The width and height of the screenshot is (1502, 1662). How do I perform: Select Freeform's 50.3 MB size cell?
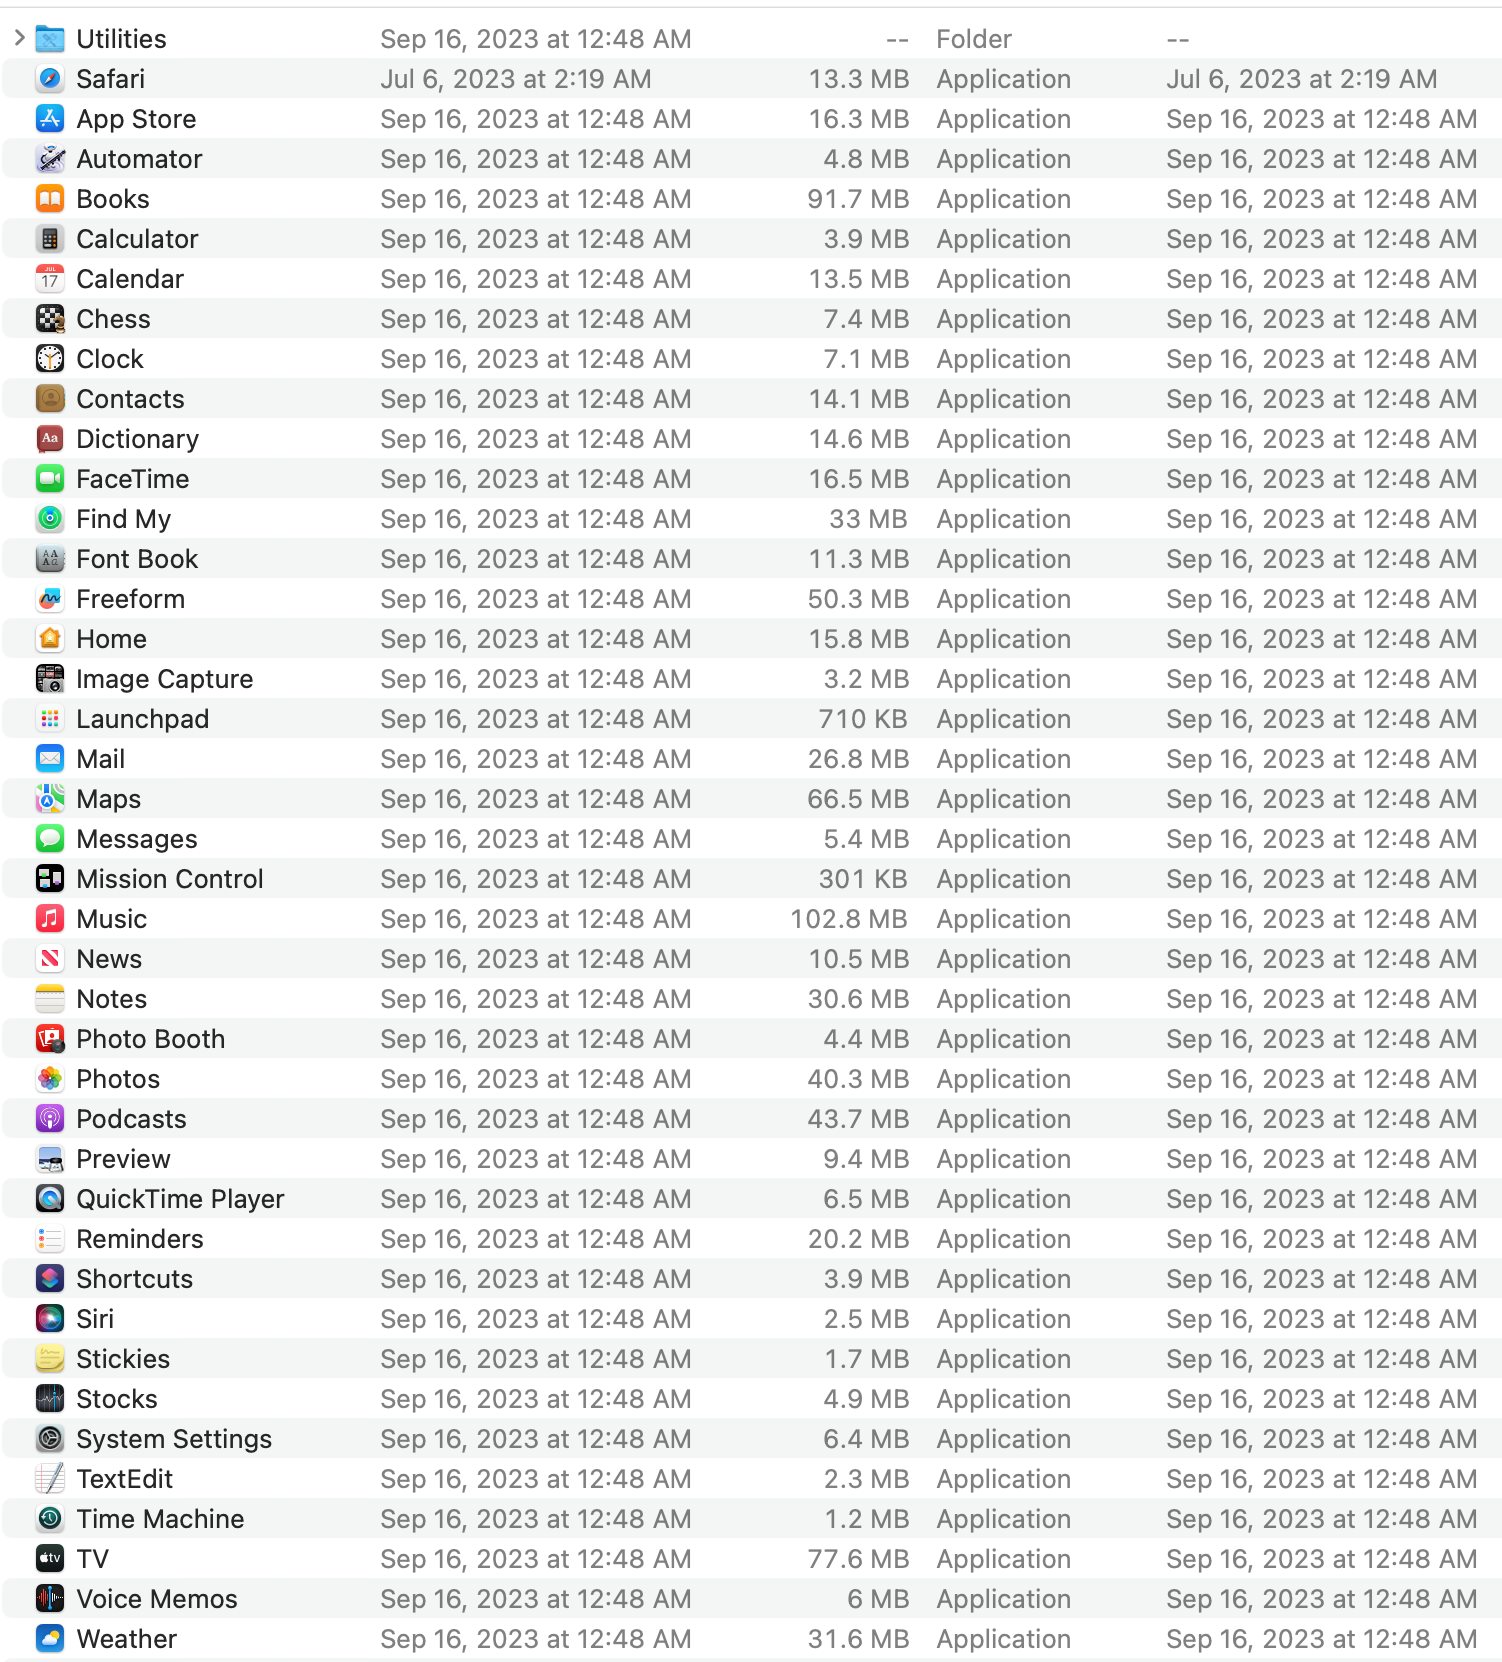coord(858,599)
